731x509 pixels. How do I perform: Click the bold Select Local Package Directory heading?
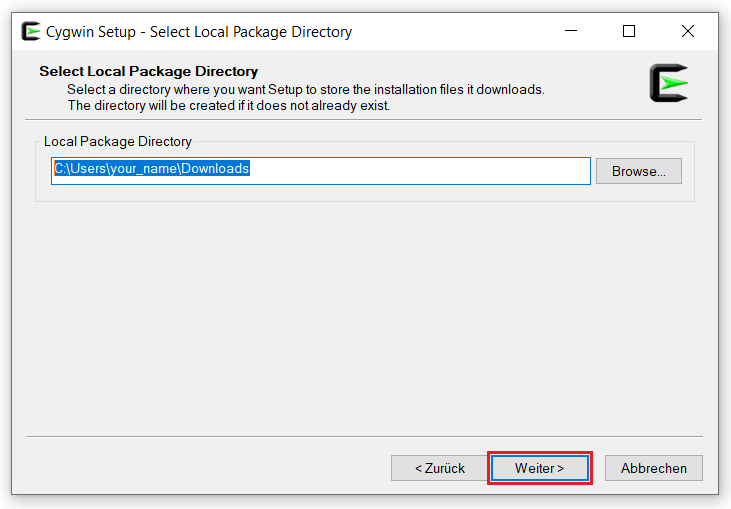(148, 72)
